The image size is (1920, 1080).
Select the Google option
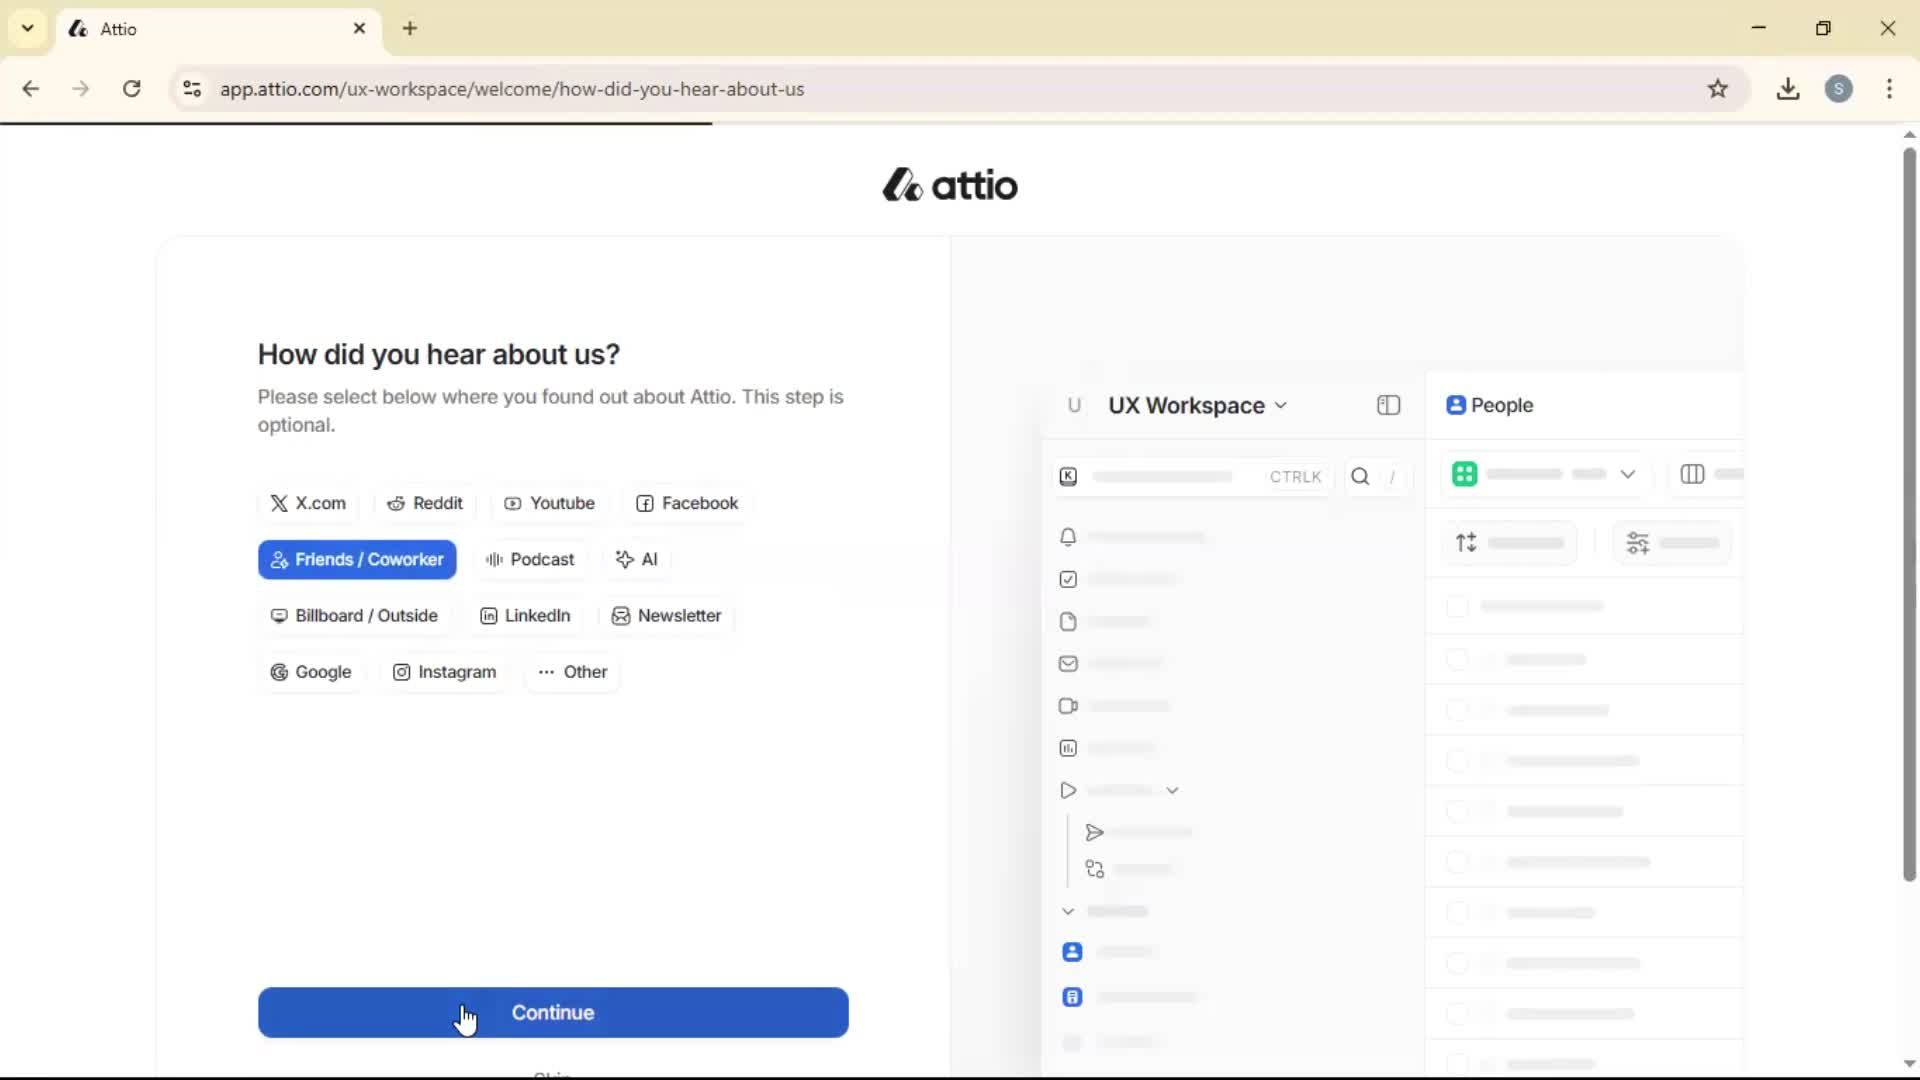[312, 672]
